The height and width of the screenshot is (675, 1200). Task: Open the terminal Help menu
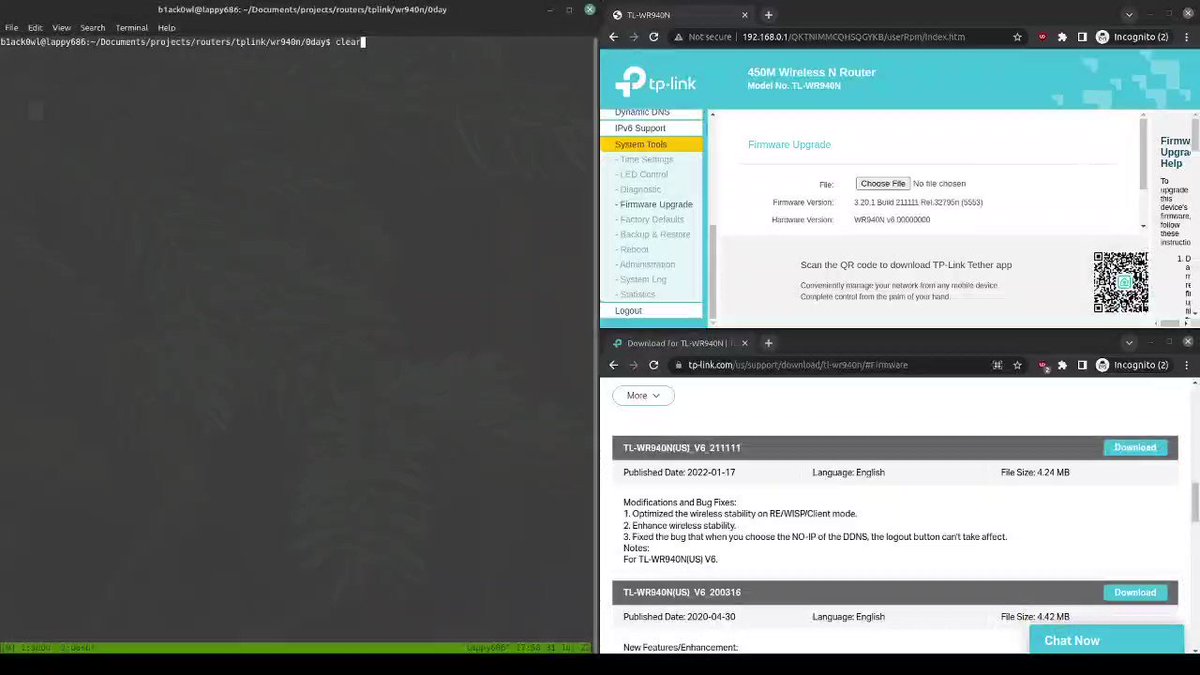[166, 28]
